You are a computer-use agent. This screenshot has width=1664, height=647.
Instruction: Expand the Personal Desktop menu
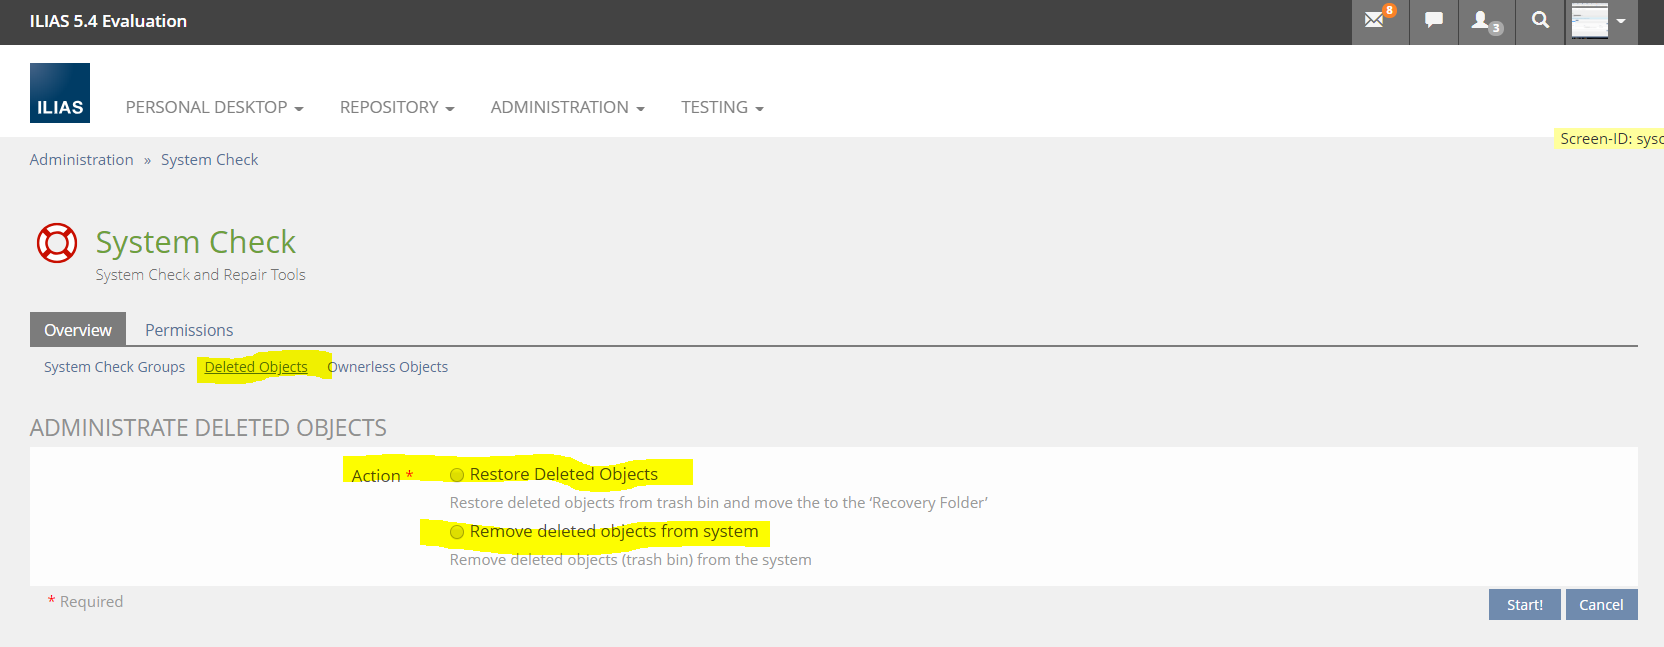(214, 107)
